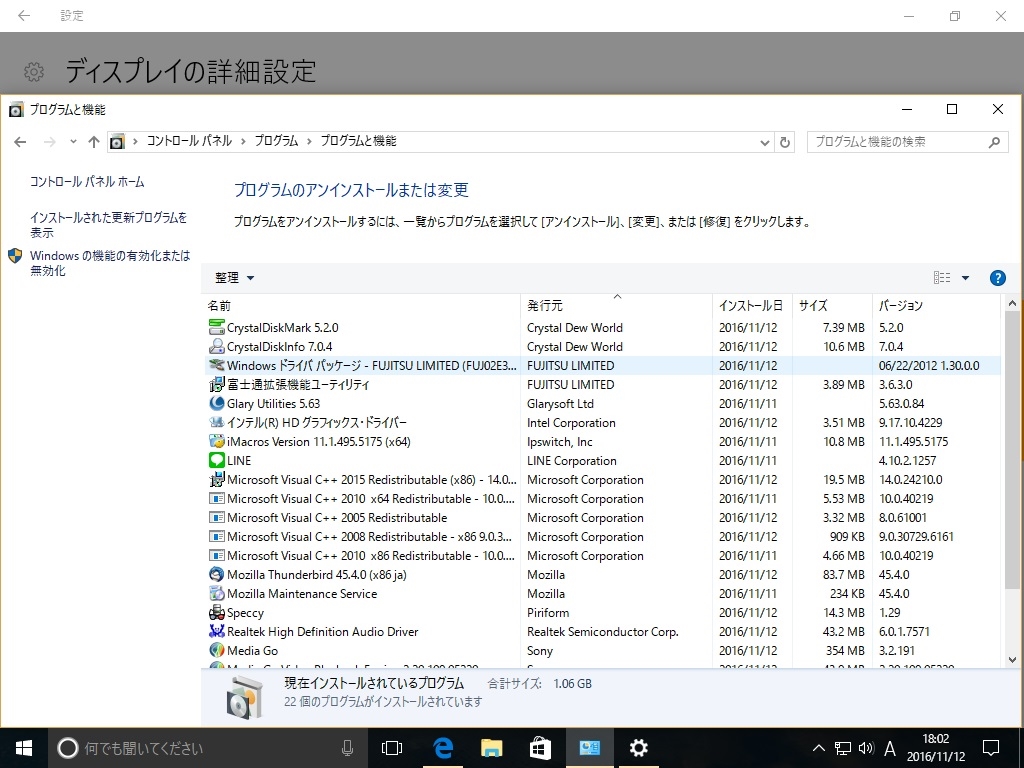
Task: Click the scrollbar down arrow
Action: pyautogui.click(x=1012, y=660)
